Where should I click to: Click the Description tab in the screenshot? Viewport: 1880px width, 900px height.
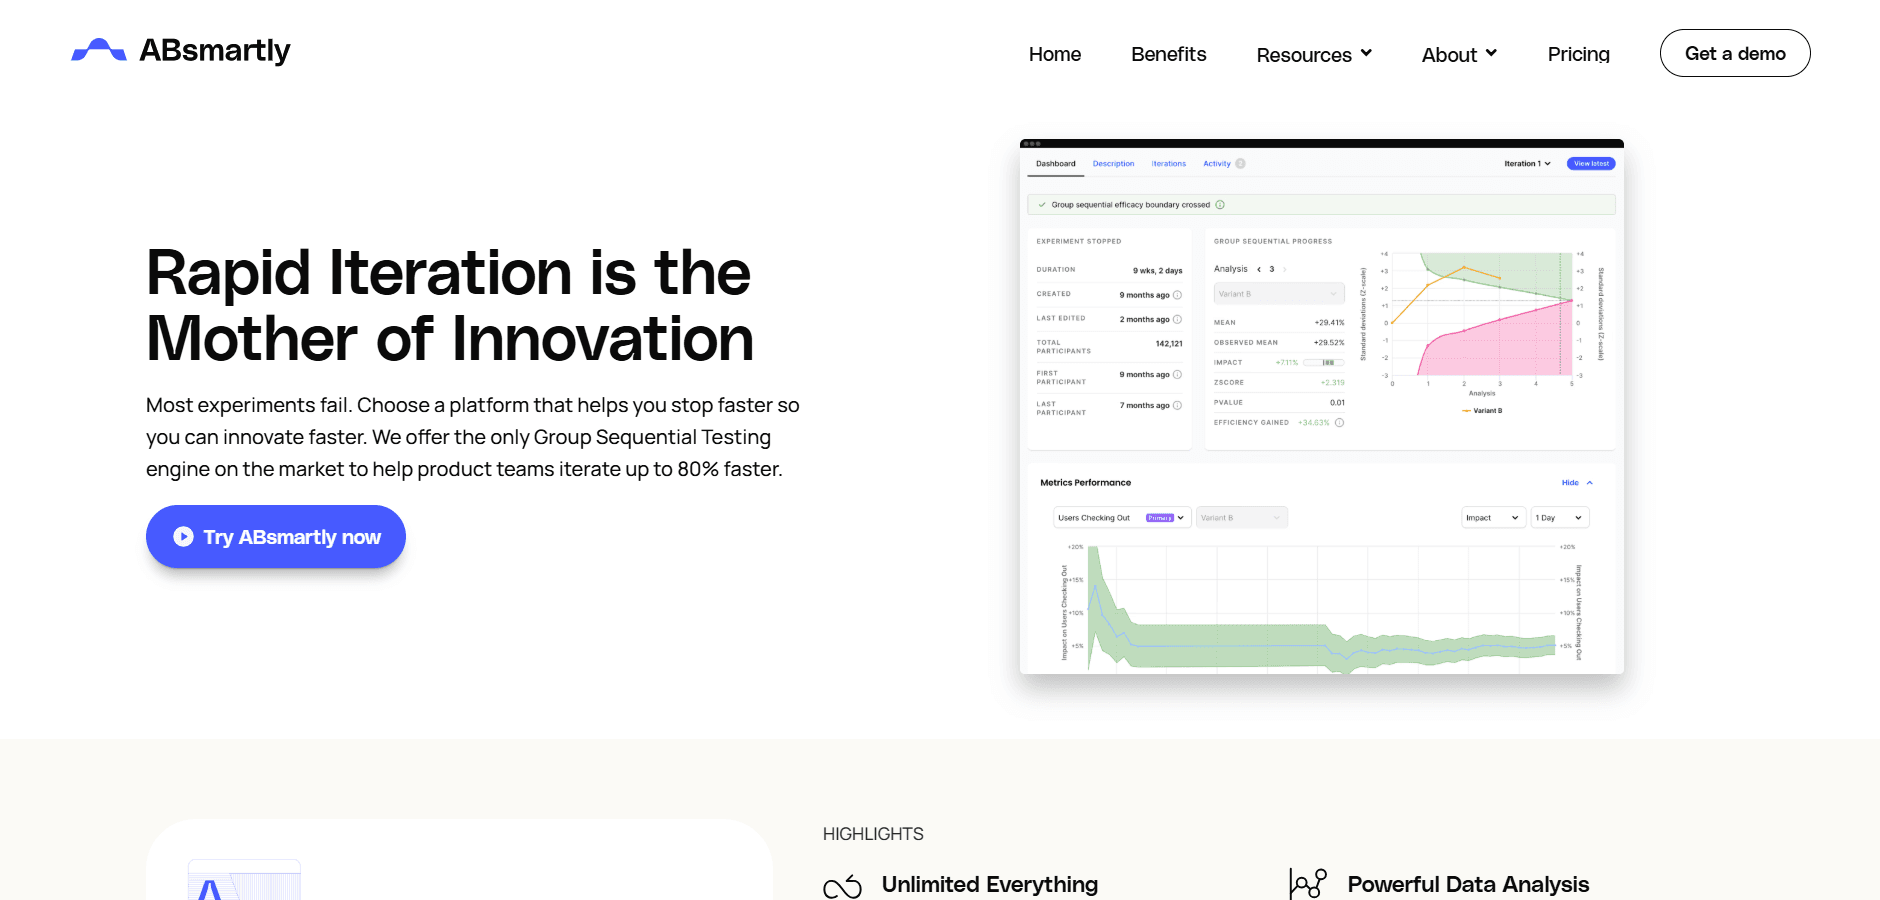1113,164
